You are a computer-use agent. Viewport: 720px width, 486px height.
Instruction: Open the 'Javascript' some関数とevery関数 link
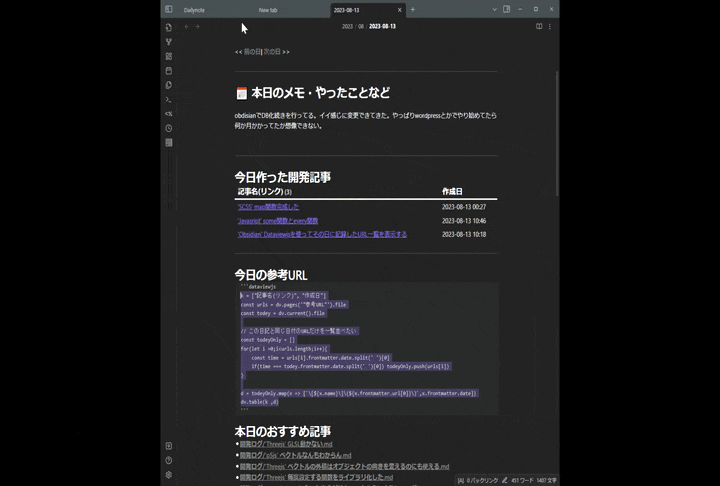point(278,221)
